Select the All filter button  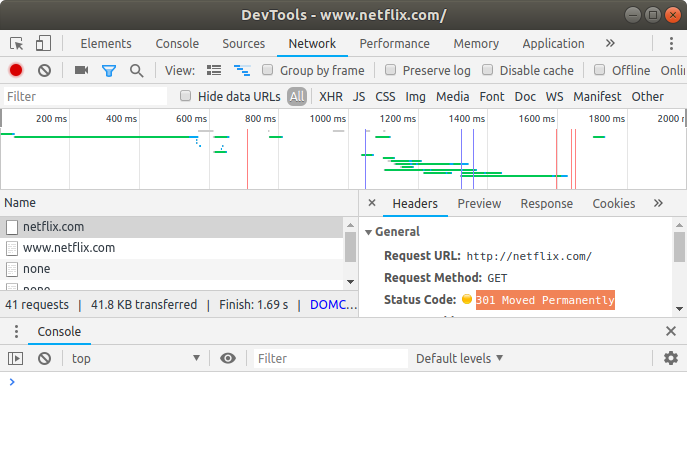(x=297, y=96)
